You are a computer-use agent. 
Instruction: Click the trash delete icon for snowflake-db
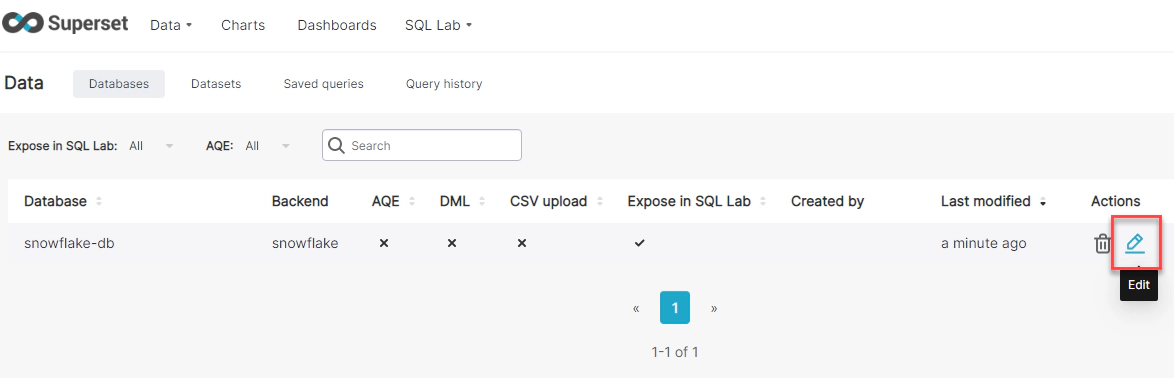pyautogui.click(x=1102, y=243)
